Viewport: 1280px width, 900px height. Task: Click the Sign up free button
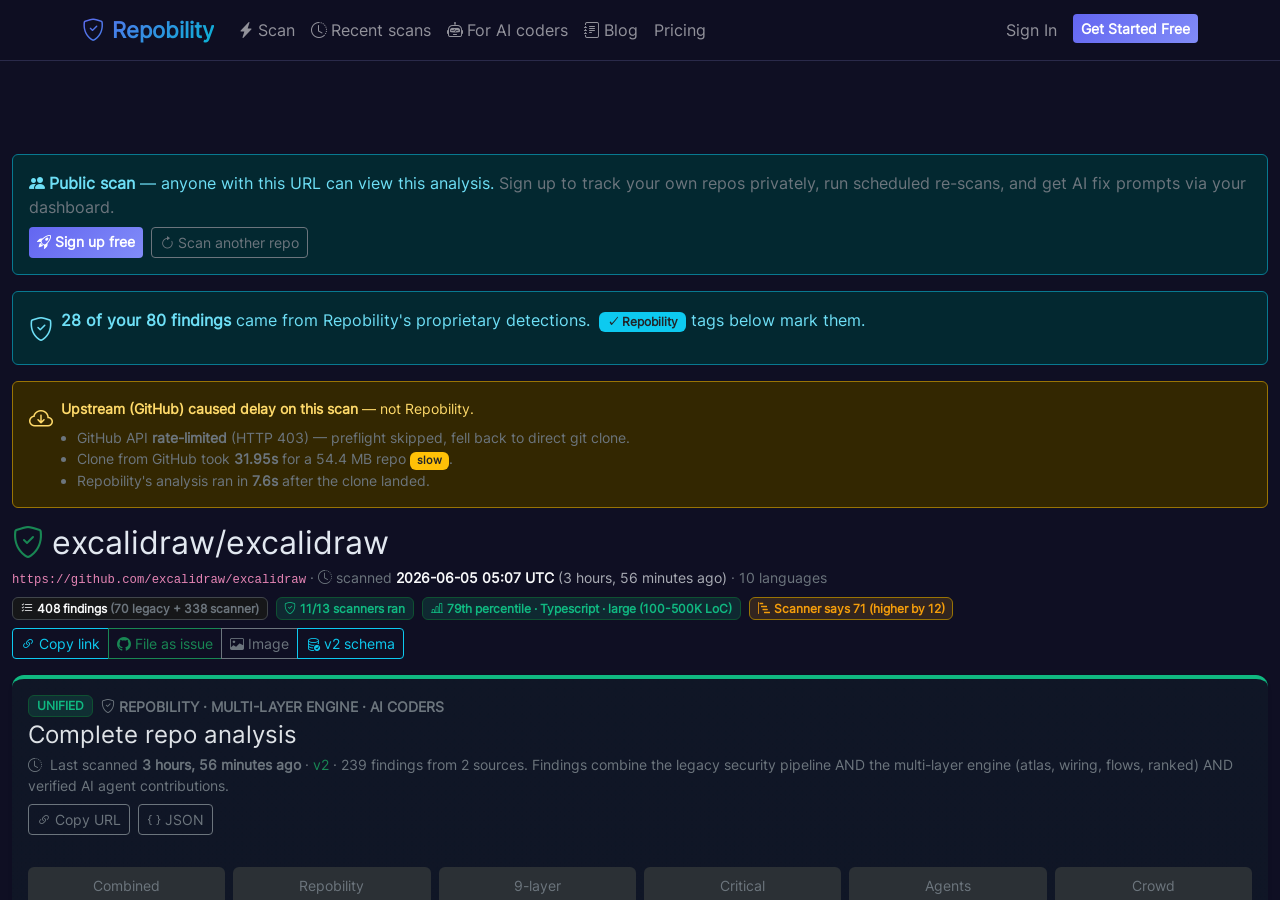(x=86, y=242)
